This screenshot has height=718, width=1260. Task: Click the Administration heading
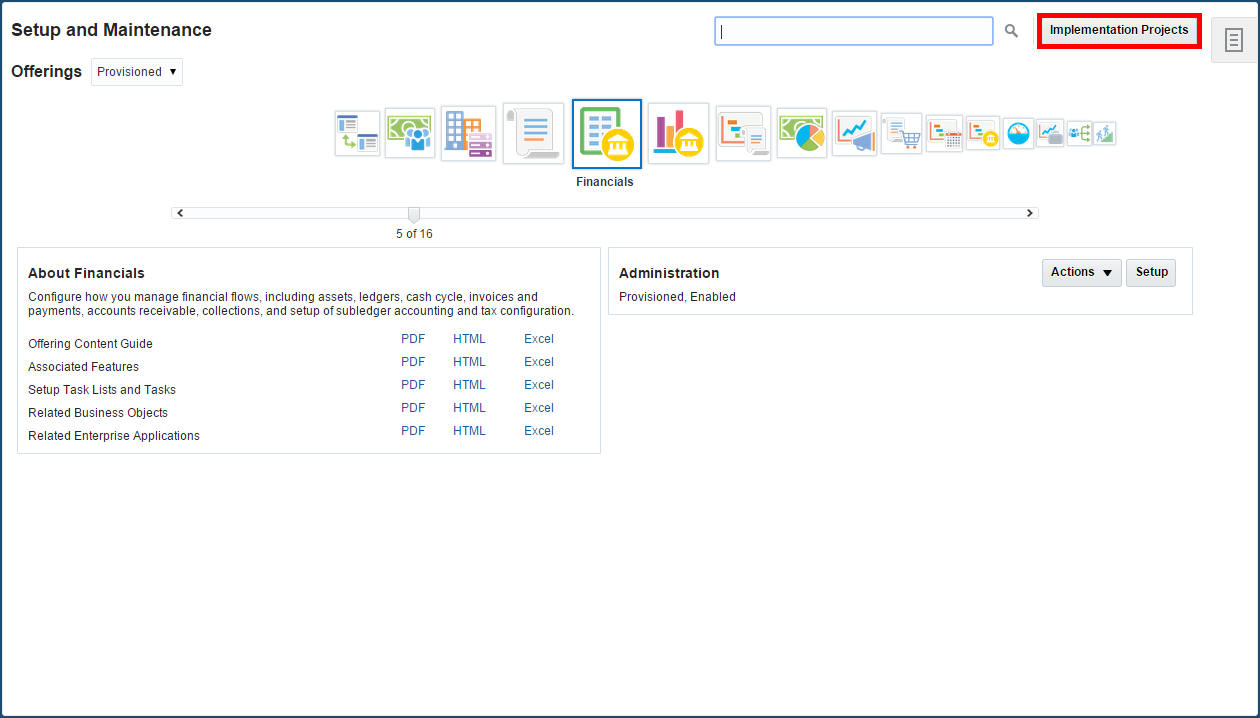click(x=669, y=273)
